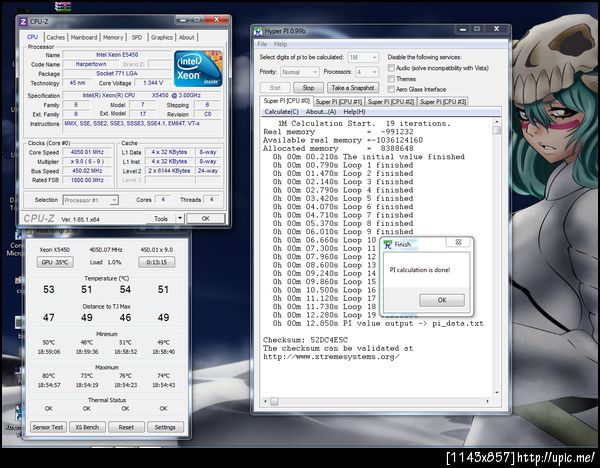Click the xtremesystems.org URL text

click(331, 357)
